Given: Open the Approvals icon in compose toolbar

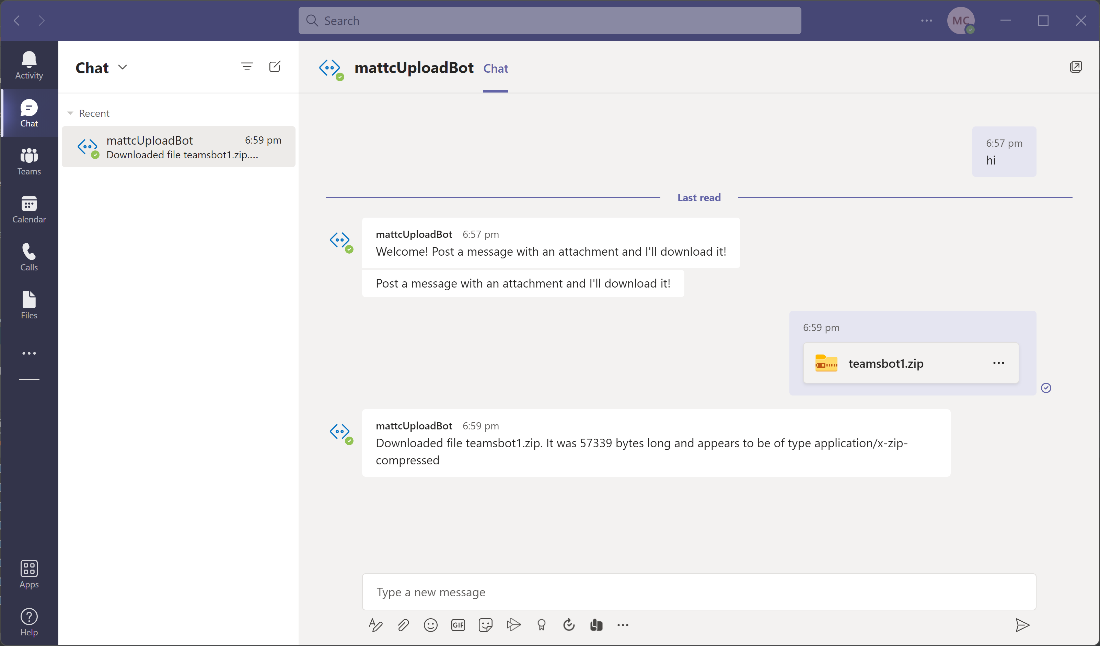Looking at the screenshot, I should point(569,625).
